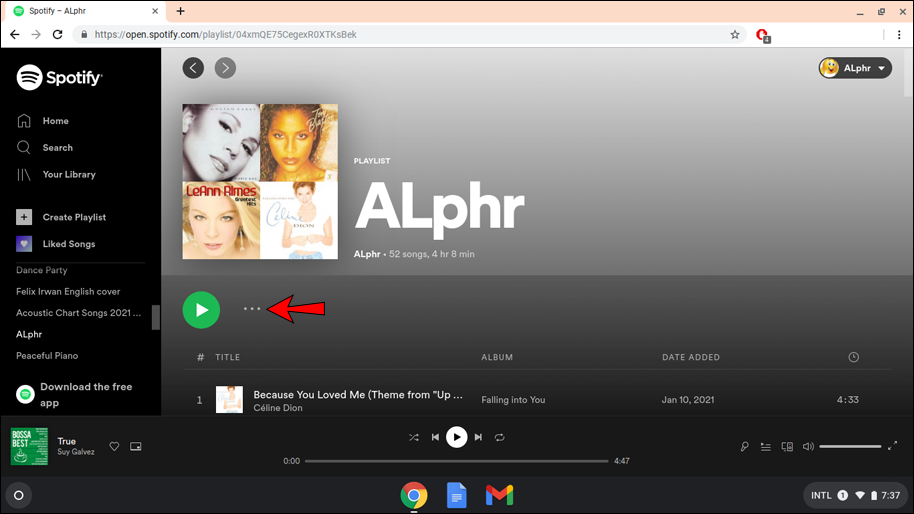Click now-playing artist Suy Galvez
Screen dimensions: 914x514
[x=76, y=452]
